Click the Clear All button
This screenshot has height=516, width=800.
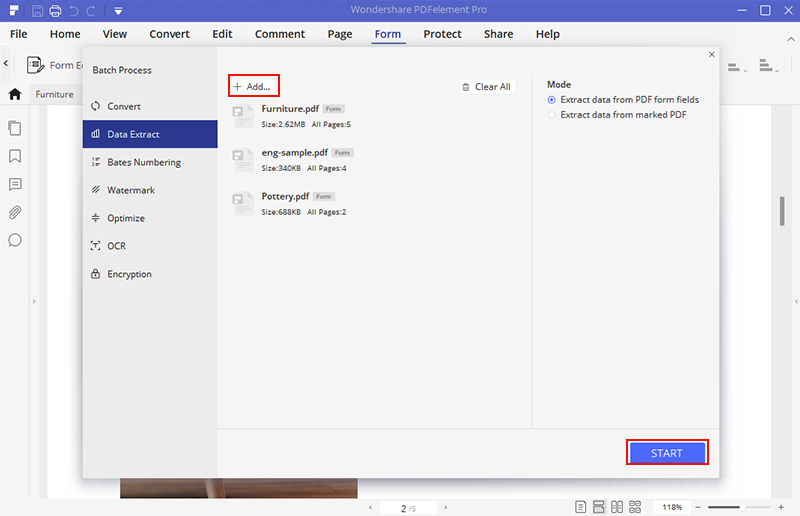(x=487, y=87)
